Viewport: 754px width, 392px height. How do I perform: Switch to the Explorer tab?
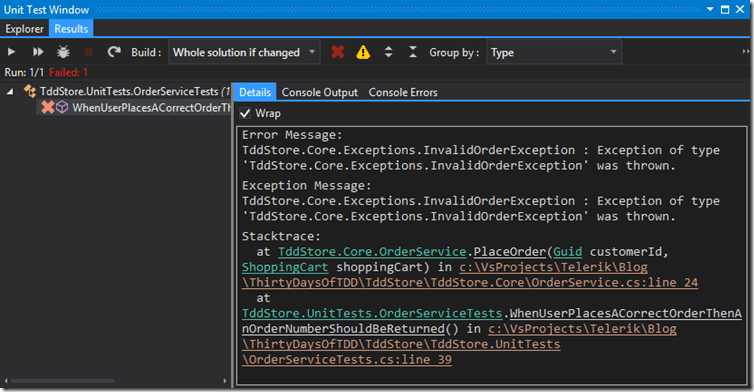pyautogui.click(x=24, y=29)
